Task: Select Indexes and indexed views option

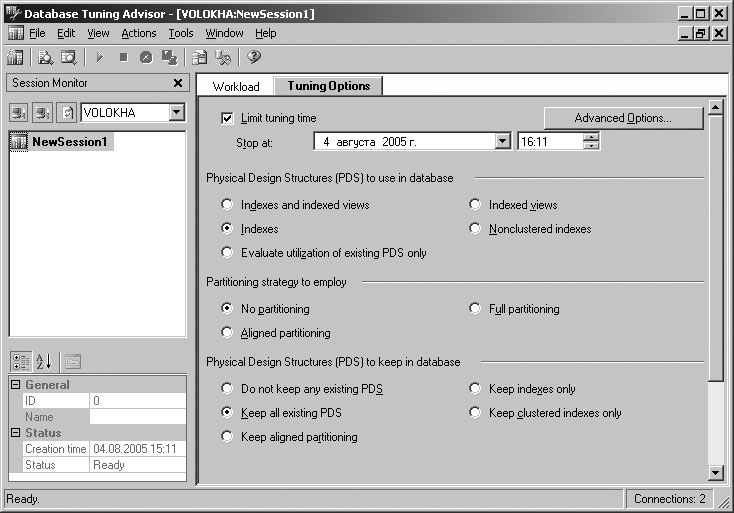Action: [x=228, y=205]
